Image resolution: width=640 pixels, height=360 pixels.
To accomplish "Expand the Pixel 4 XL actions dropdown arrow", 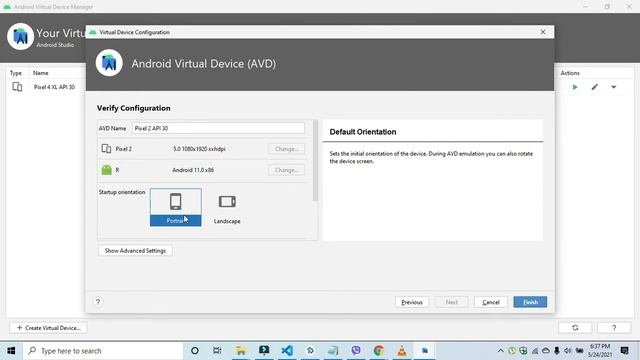I will point(613,87).
